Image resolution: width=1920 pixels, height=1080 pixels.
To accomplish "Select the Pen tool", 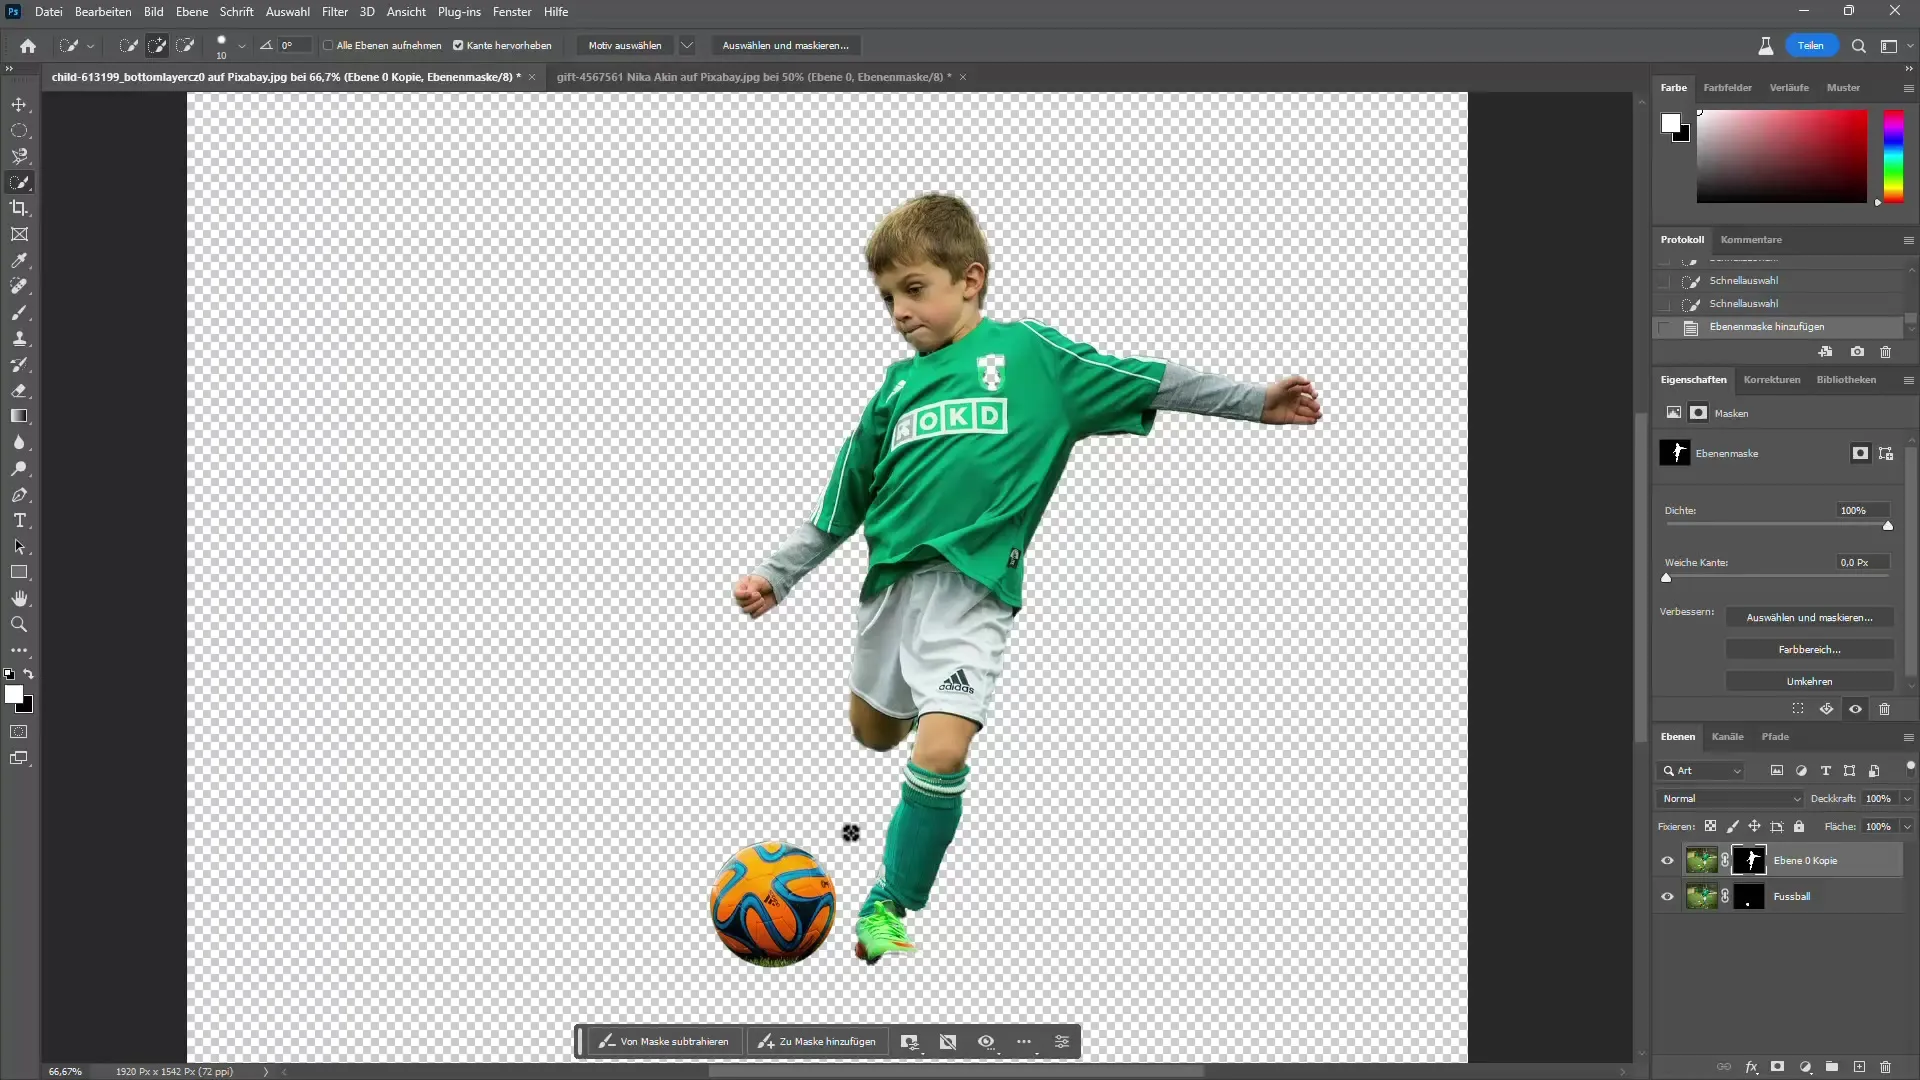I will (19, 495).
